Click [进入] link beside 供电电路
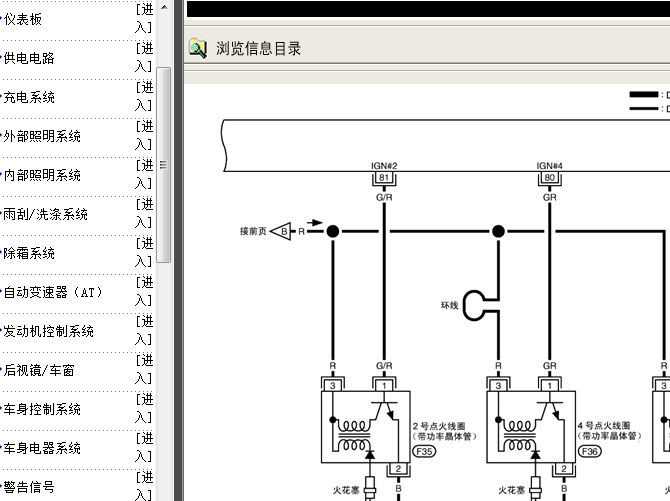 [x=144, y=57]
